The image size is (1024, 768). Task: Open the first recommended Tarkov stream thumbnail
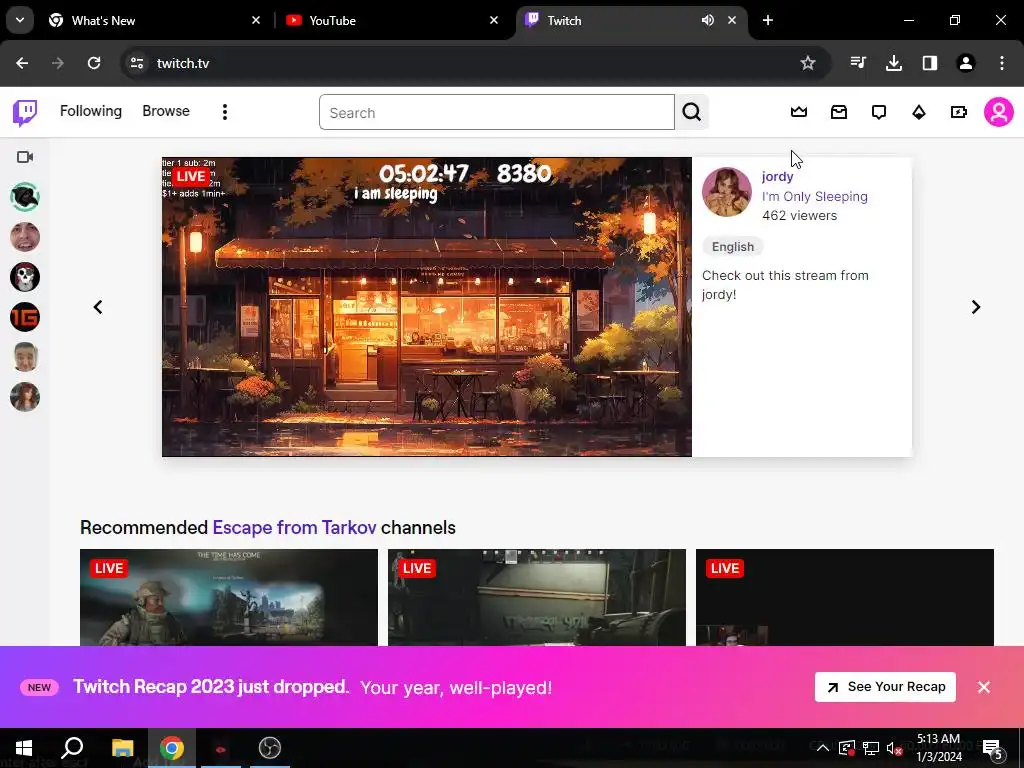tap(229, 598)
